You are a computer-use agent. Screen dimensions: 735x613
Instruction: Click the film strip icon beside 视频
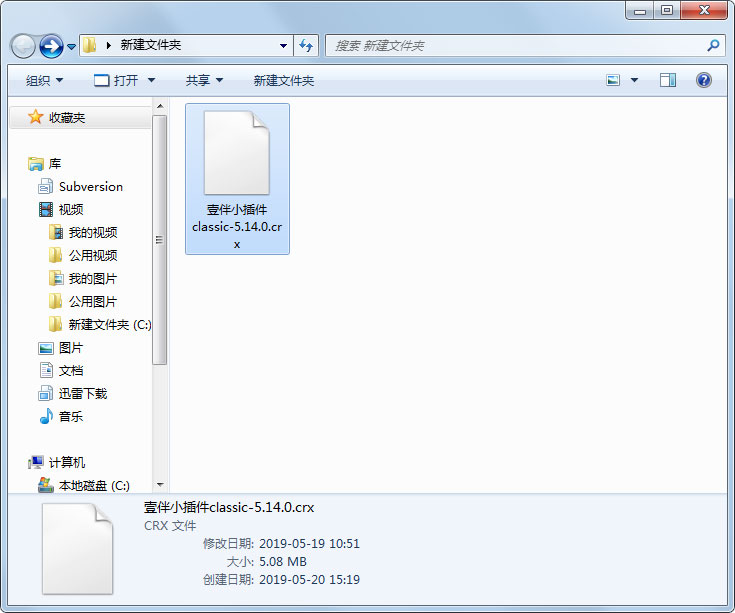pyautogui.click(x=46, y=209)
